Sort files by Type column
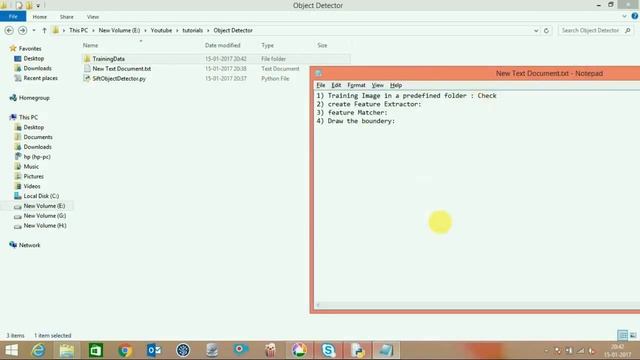The width and height of the screenshot is (640, 360). coord(268,45)
